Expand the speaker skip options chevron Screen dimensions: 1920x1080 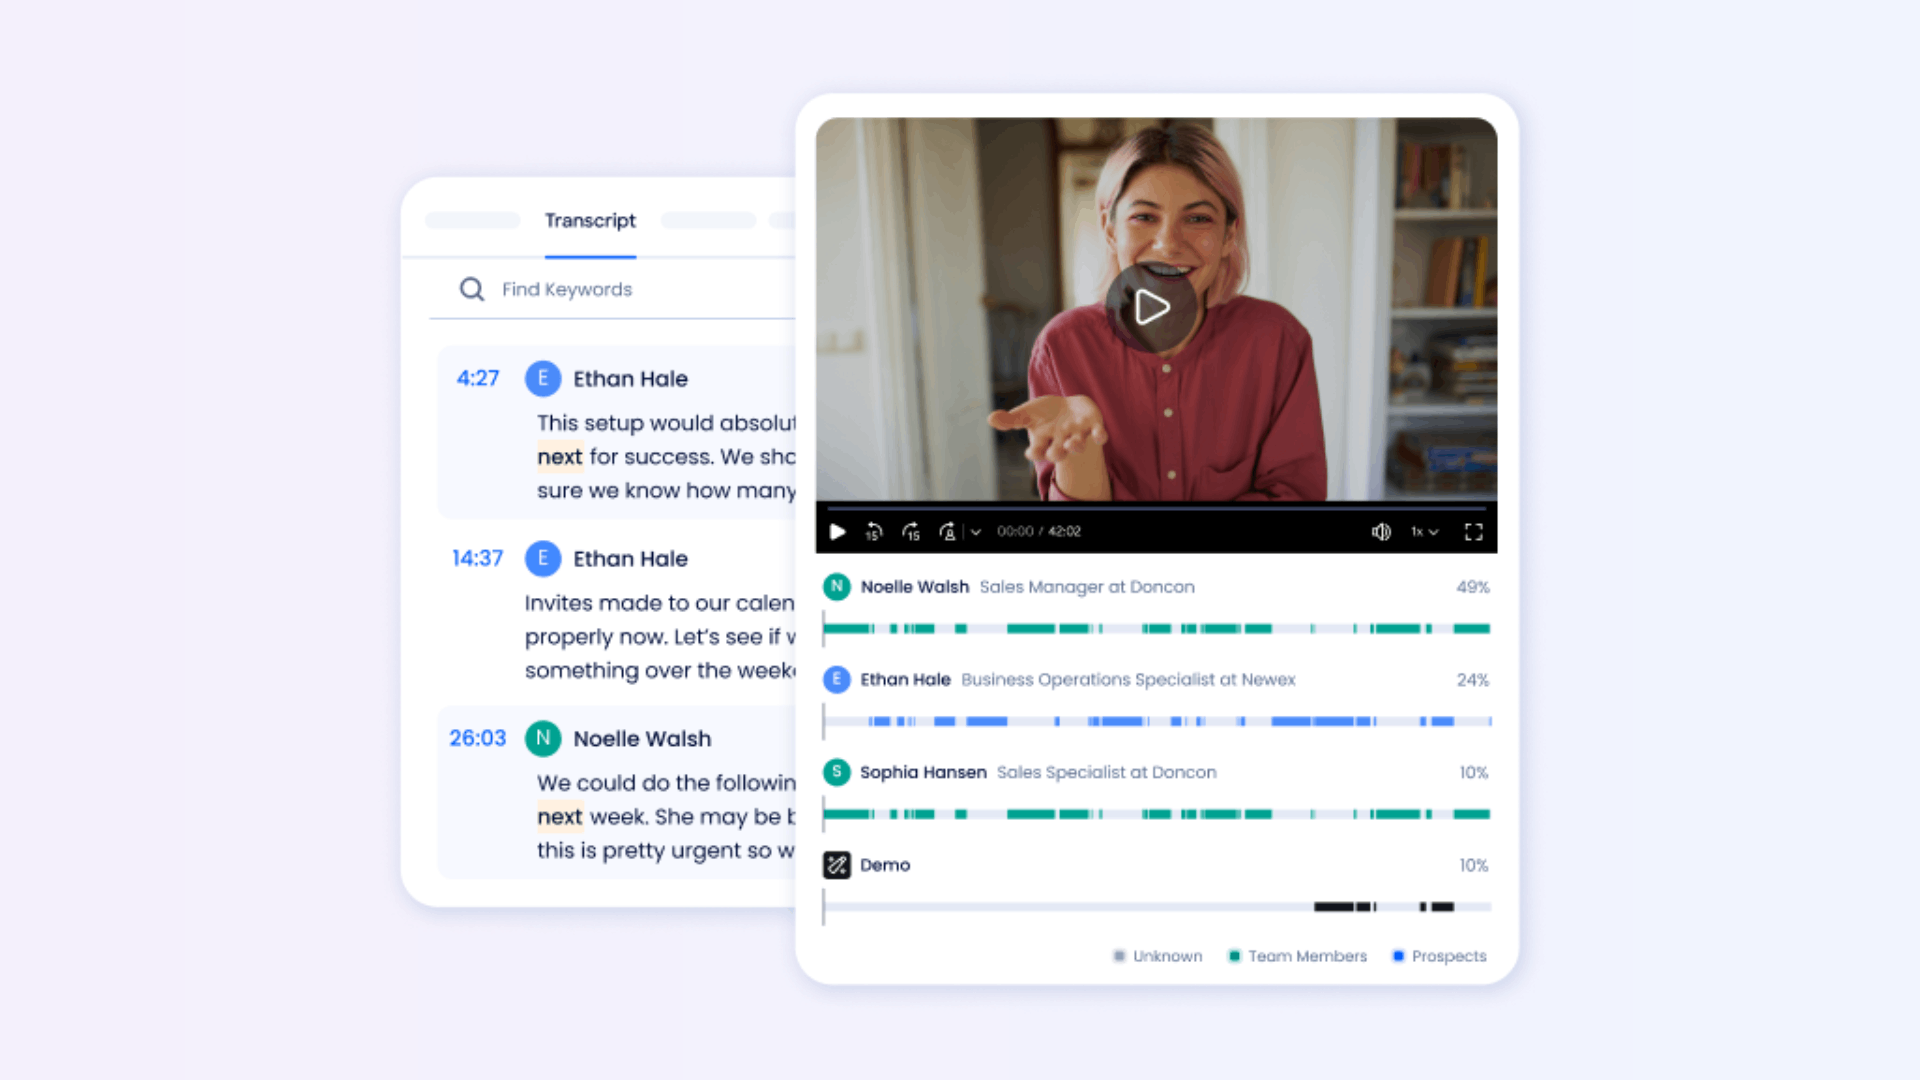point(976,532)
